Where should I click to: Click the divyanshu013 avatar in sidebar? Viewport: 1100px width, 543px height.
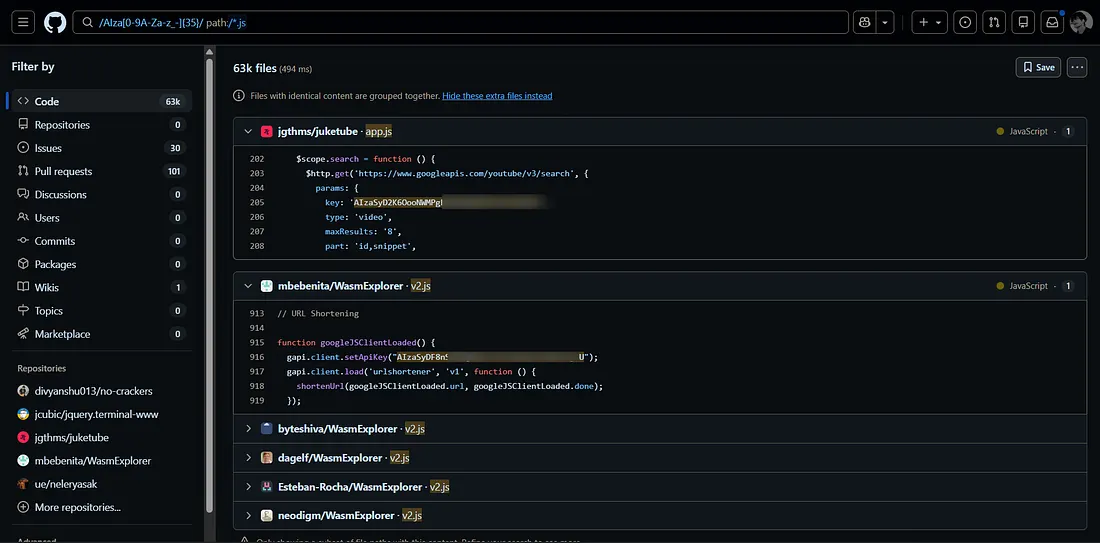pyautogui.click(x=23, y=391)
